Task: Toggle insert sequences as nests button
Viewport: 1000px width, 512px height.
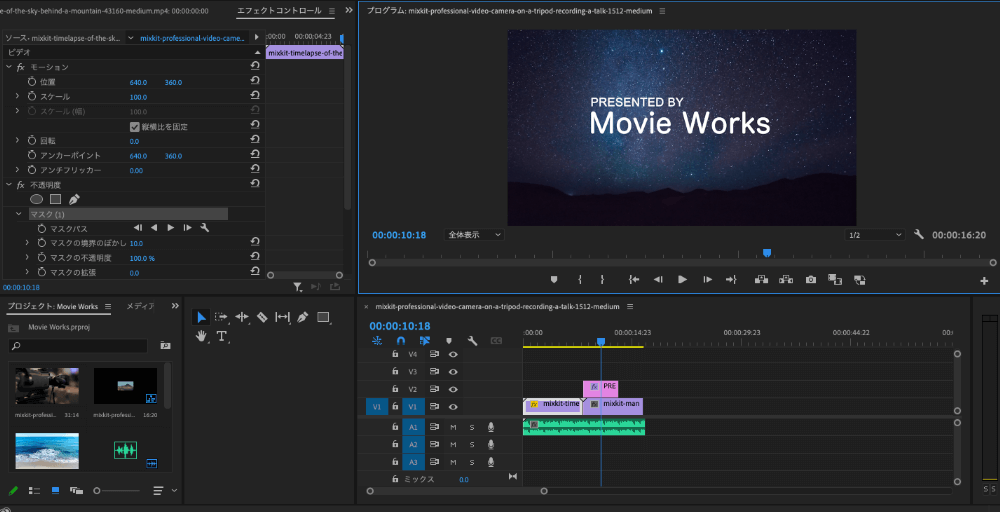Action: pyautogui.click(x=377, y=341)
